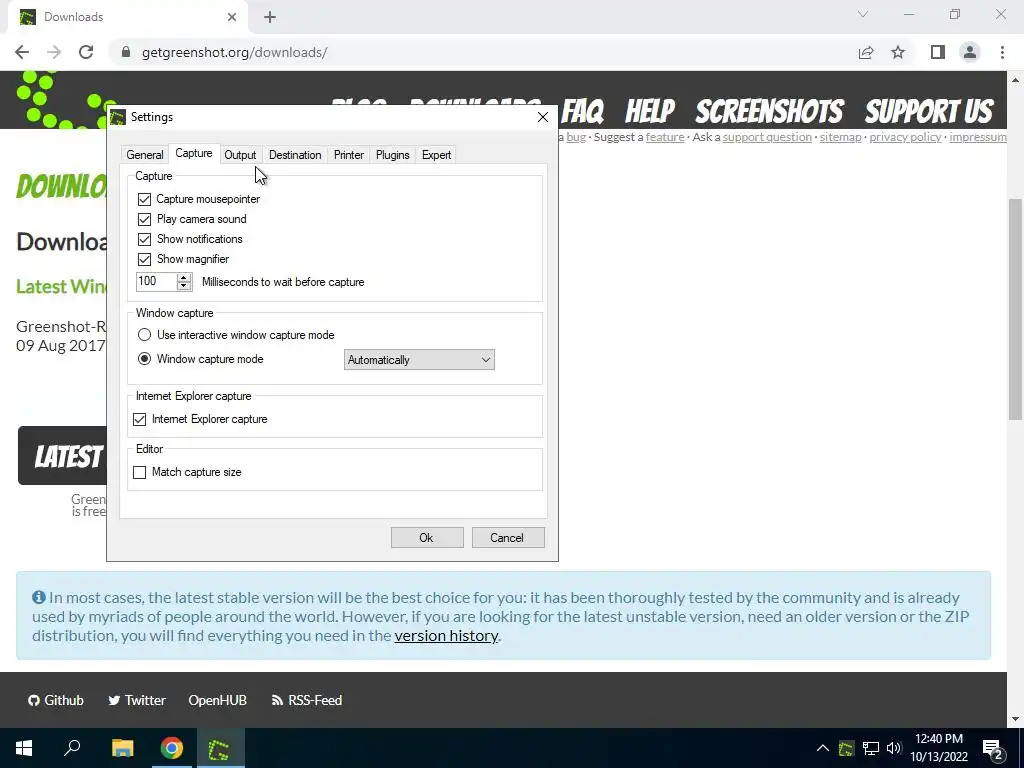Switch to the Output tab
1024x768 pixels.
(x=240, y=155)
